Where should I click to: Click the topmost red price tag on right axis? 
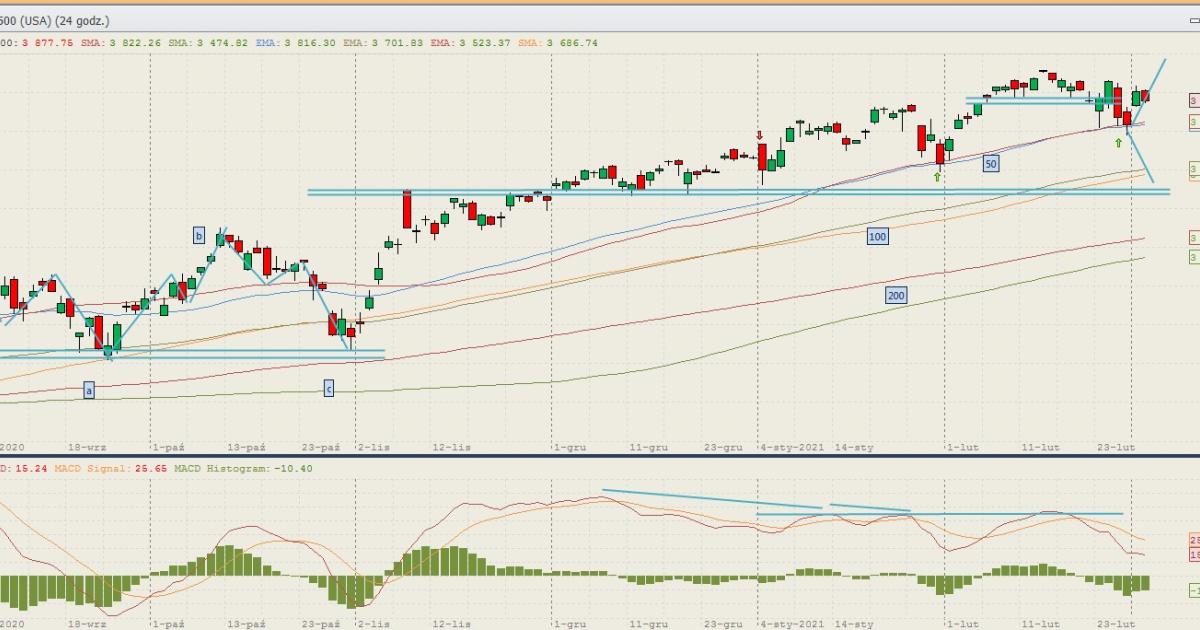click(x=1193, y=100)
